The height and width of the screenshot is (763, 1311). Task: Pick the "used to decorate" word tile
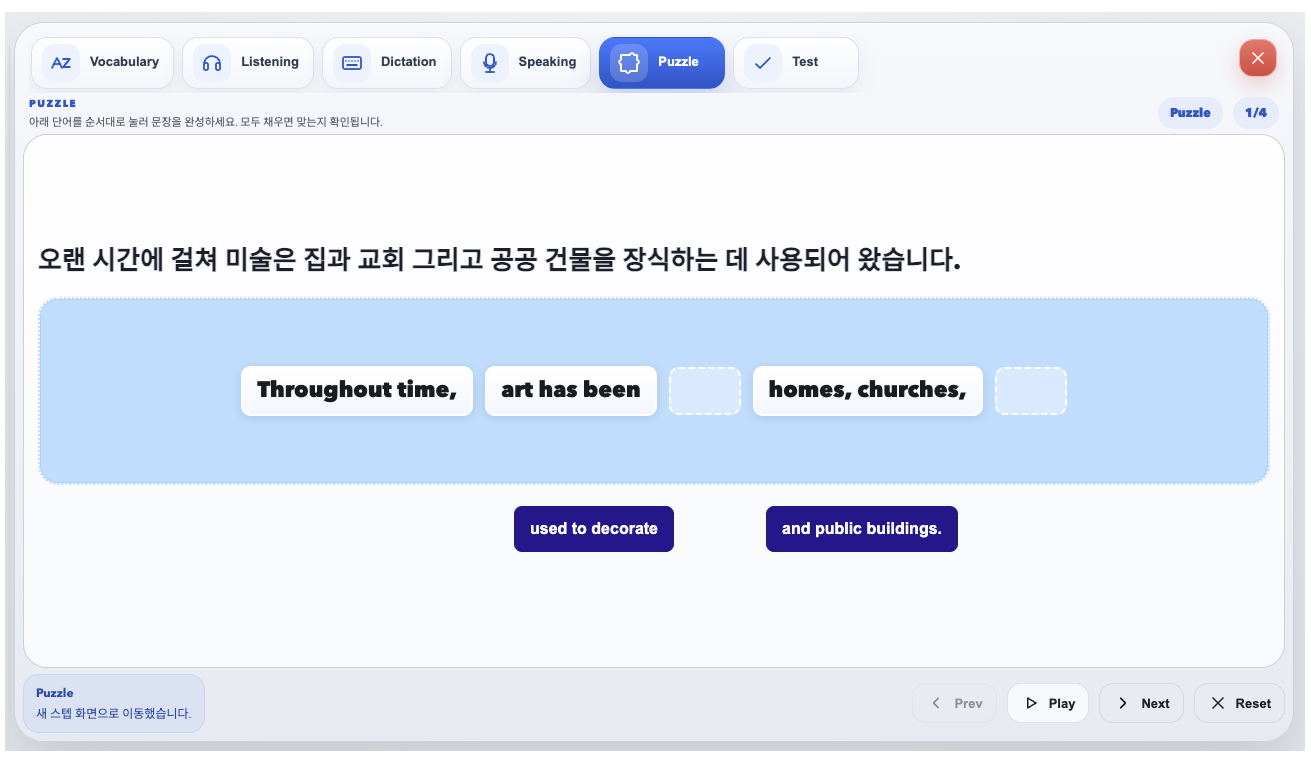tap(594, 529)
